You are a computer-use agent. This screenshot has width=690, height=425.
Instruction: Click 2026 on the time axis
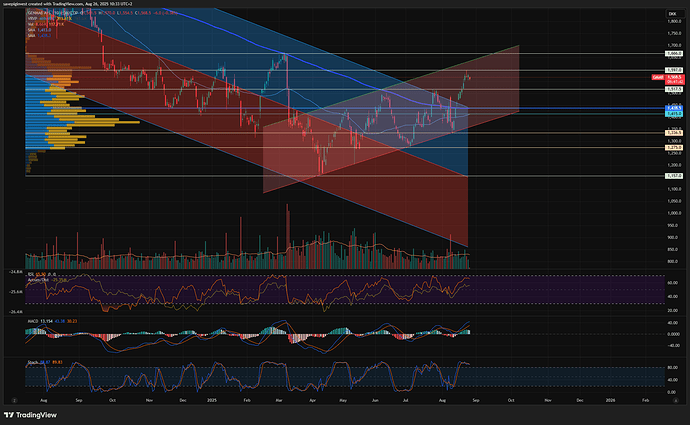point(609,398)
